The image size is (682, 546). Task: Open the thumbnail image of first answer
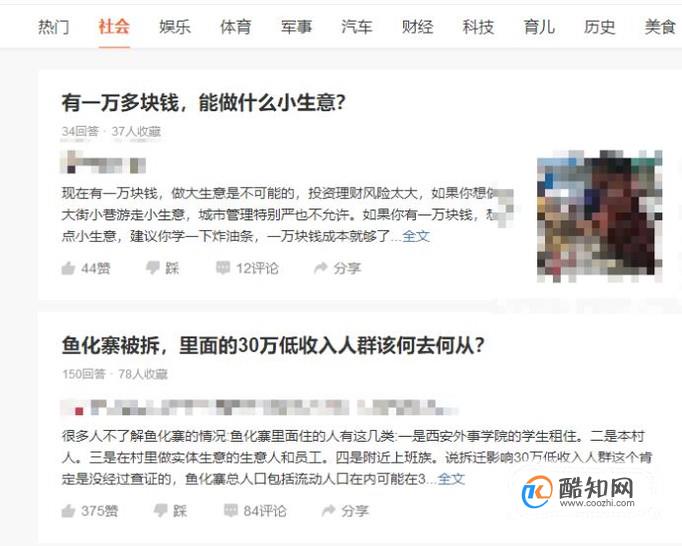point(600,216)
